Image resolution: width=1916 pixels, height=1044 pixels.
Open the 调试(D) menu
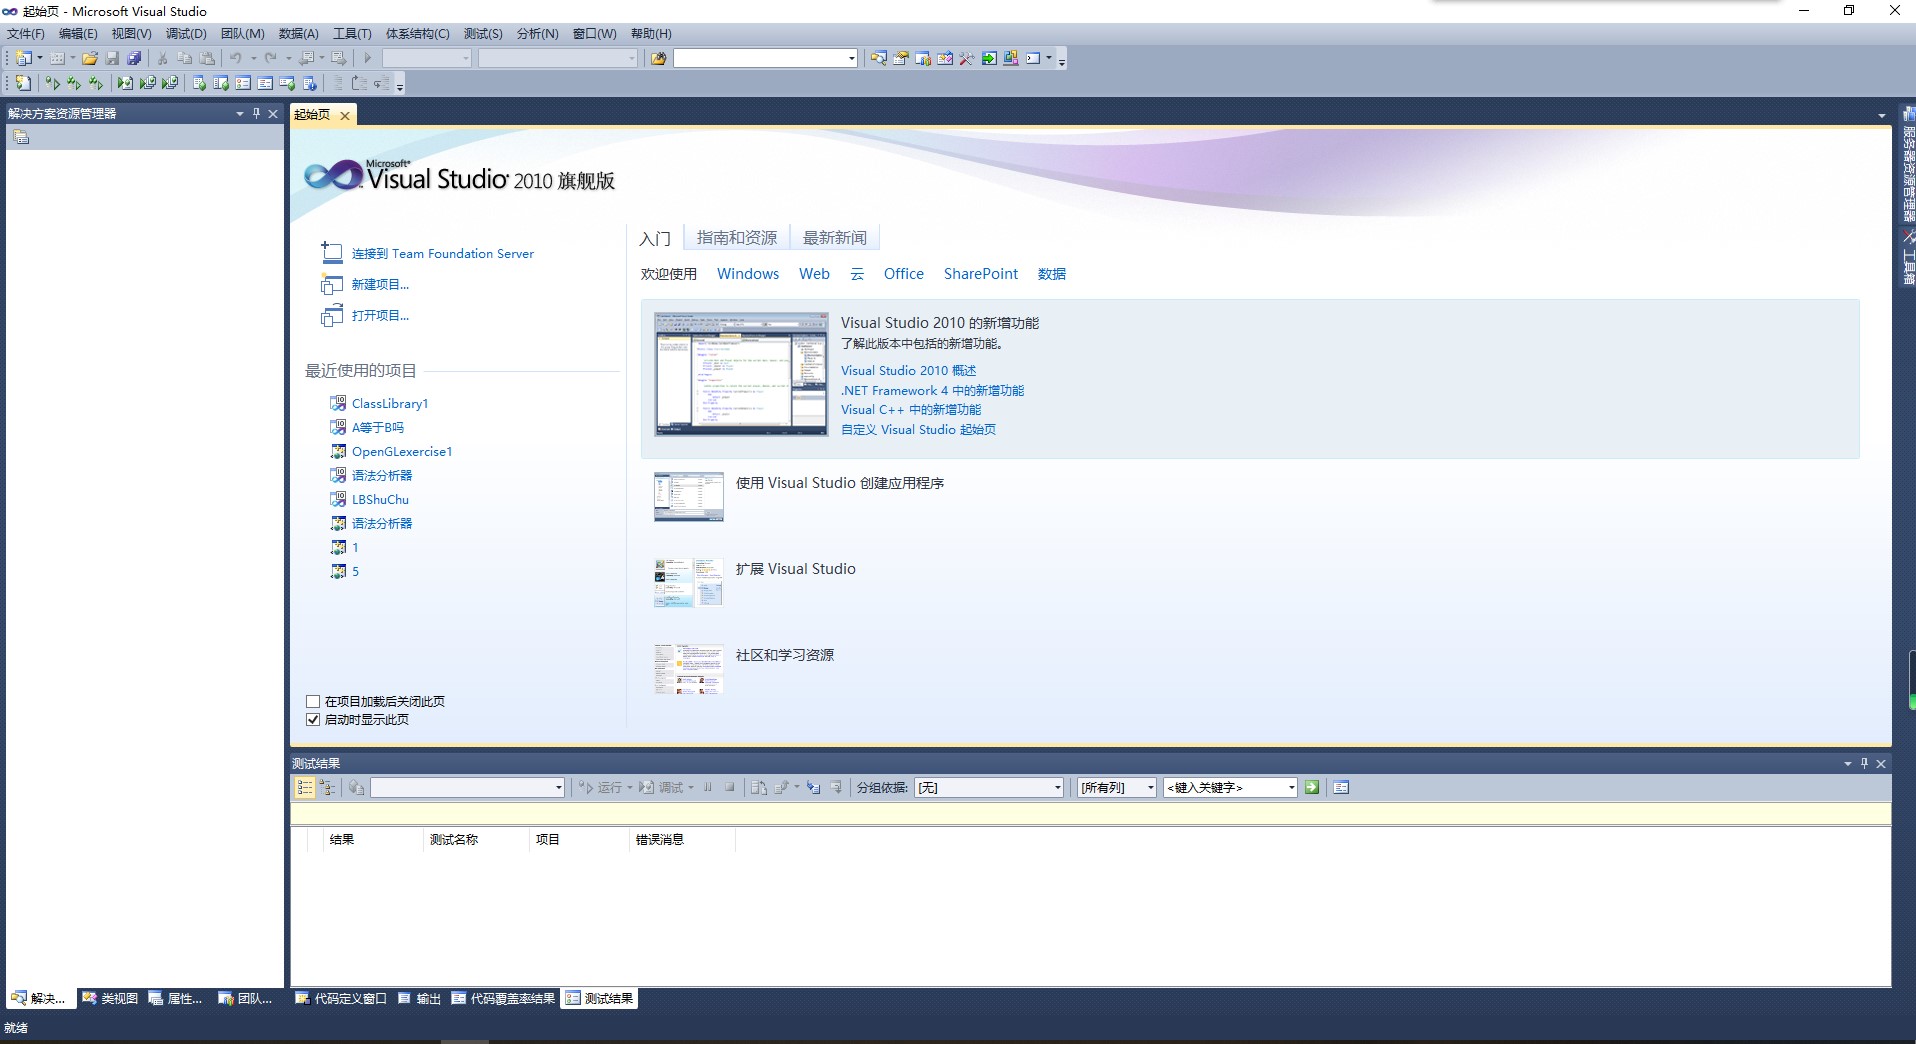(186, 34)
